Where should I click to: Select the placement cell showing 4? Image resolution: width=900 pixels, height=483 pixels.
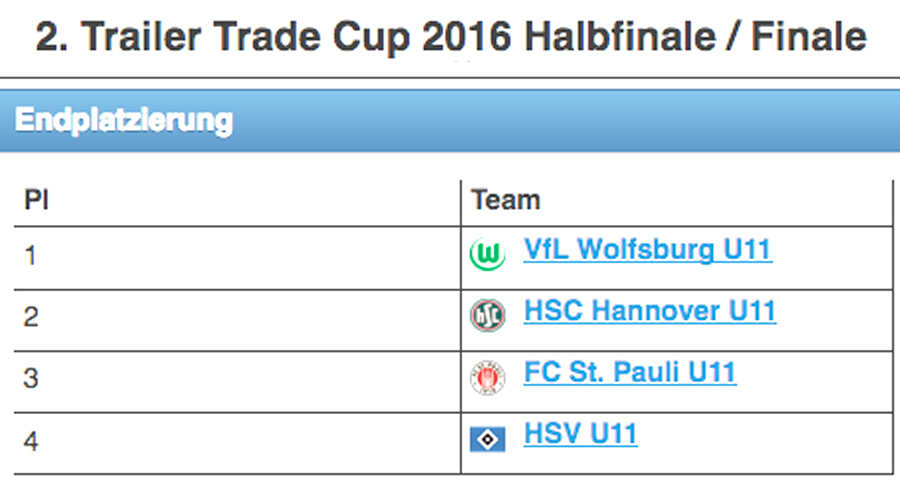pos(237,443)
